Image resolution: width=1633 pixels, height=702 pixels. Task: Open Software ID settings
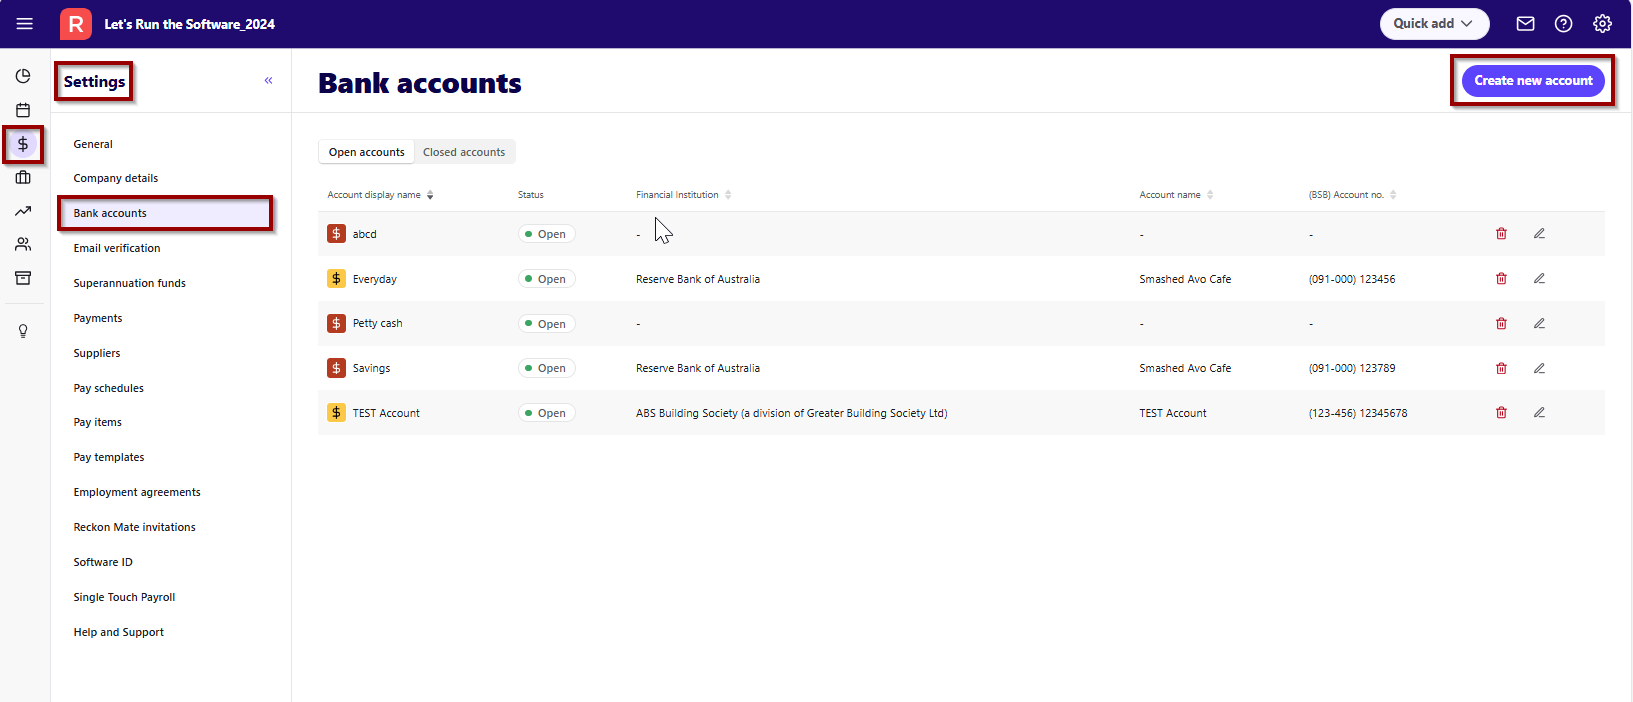point(103,562)
